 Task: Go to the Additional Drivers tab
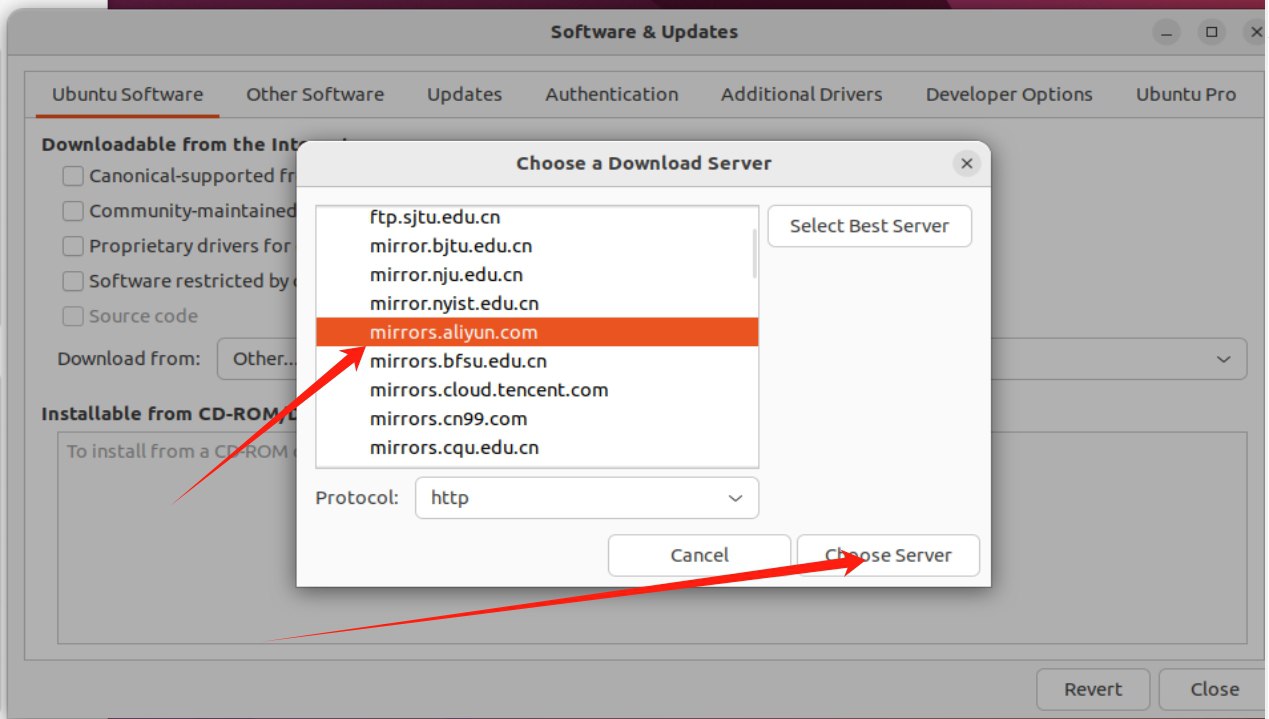[801, 95]
